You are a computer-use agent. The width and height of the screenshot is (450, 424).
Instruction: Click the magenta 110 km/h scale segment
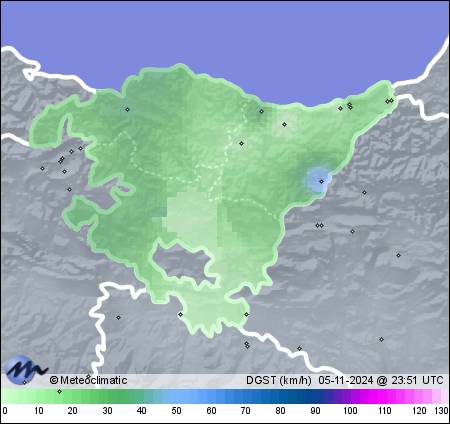pos(384,396)
